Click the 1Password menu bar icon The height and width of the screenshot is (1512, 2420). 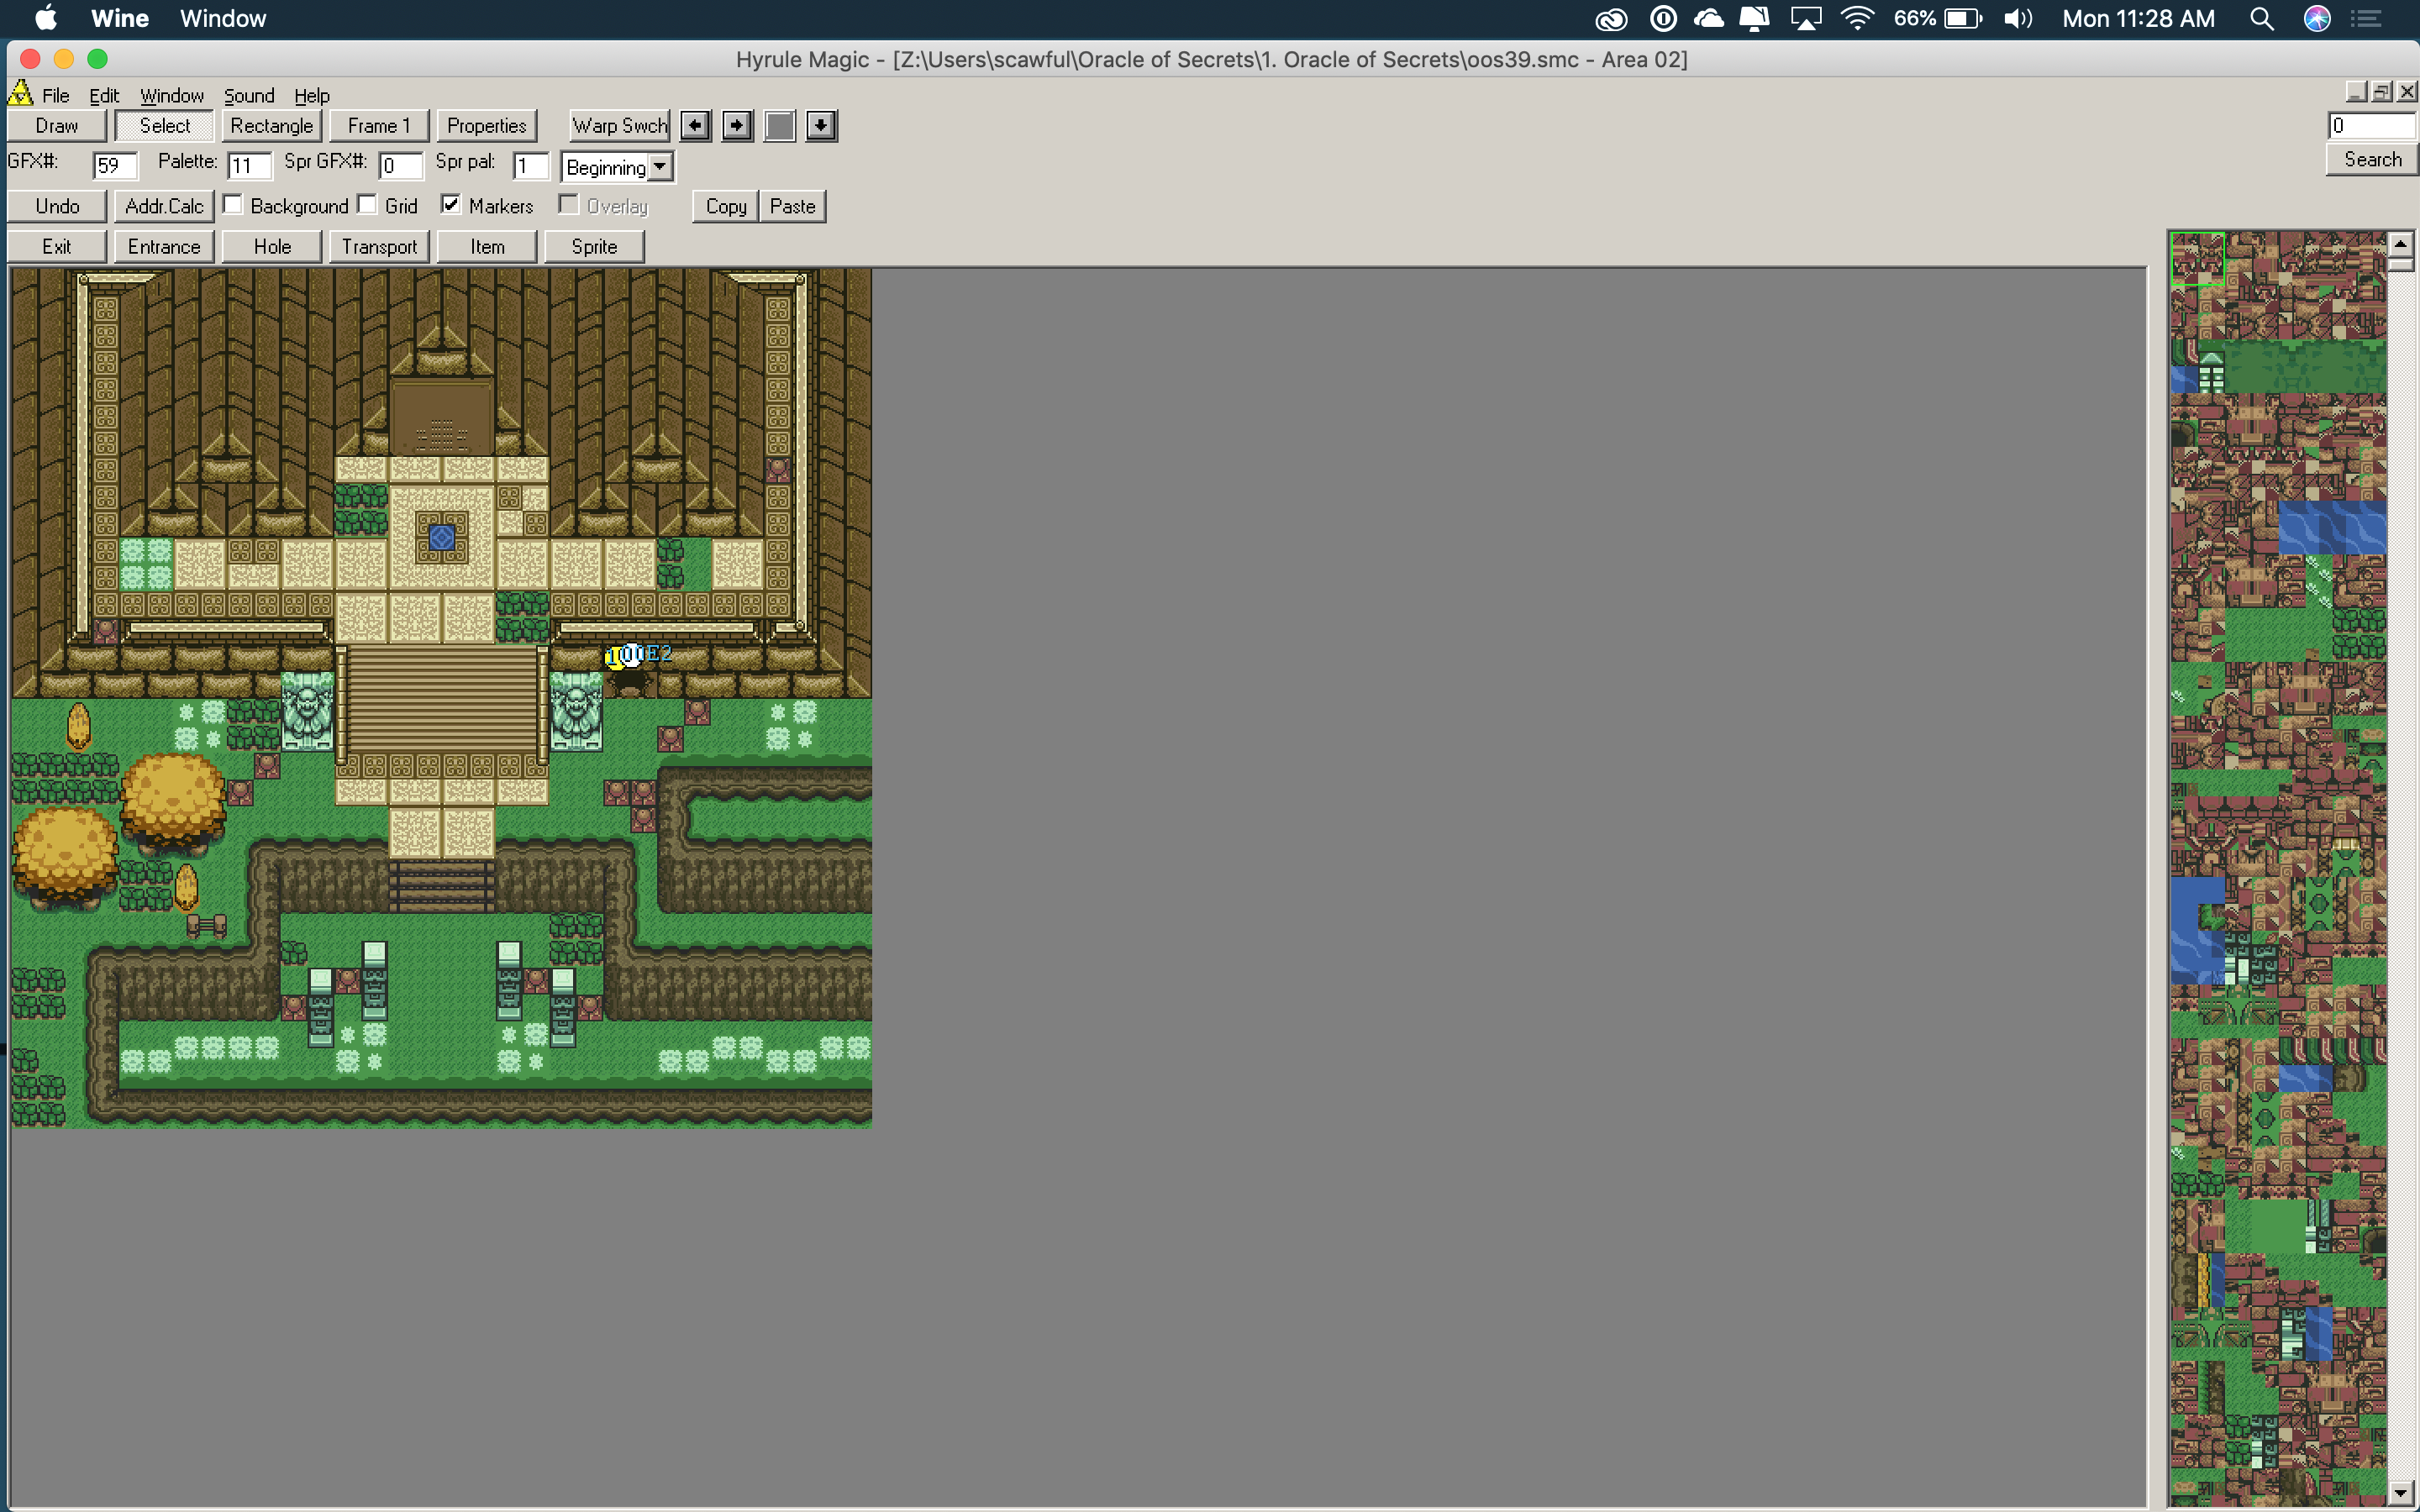(1663, 19)
